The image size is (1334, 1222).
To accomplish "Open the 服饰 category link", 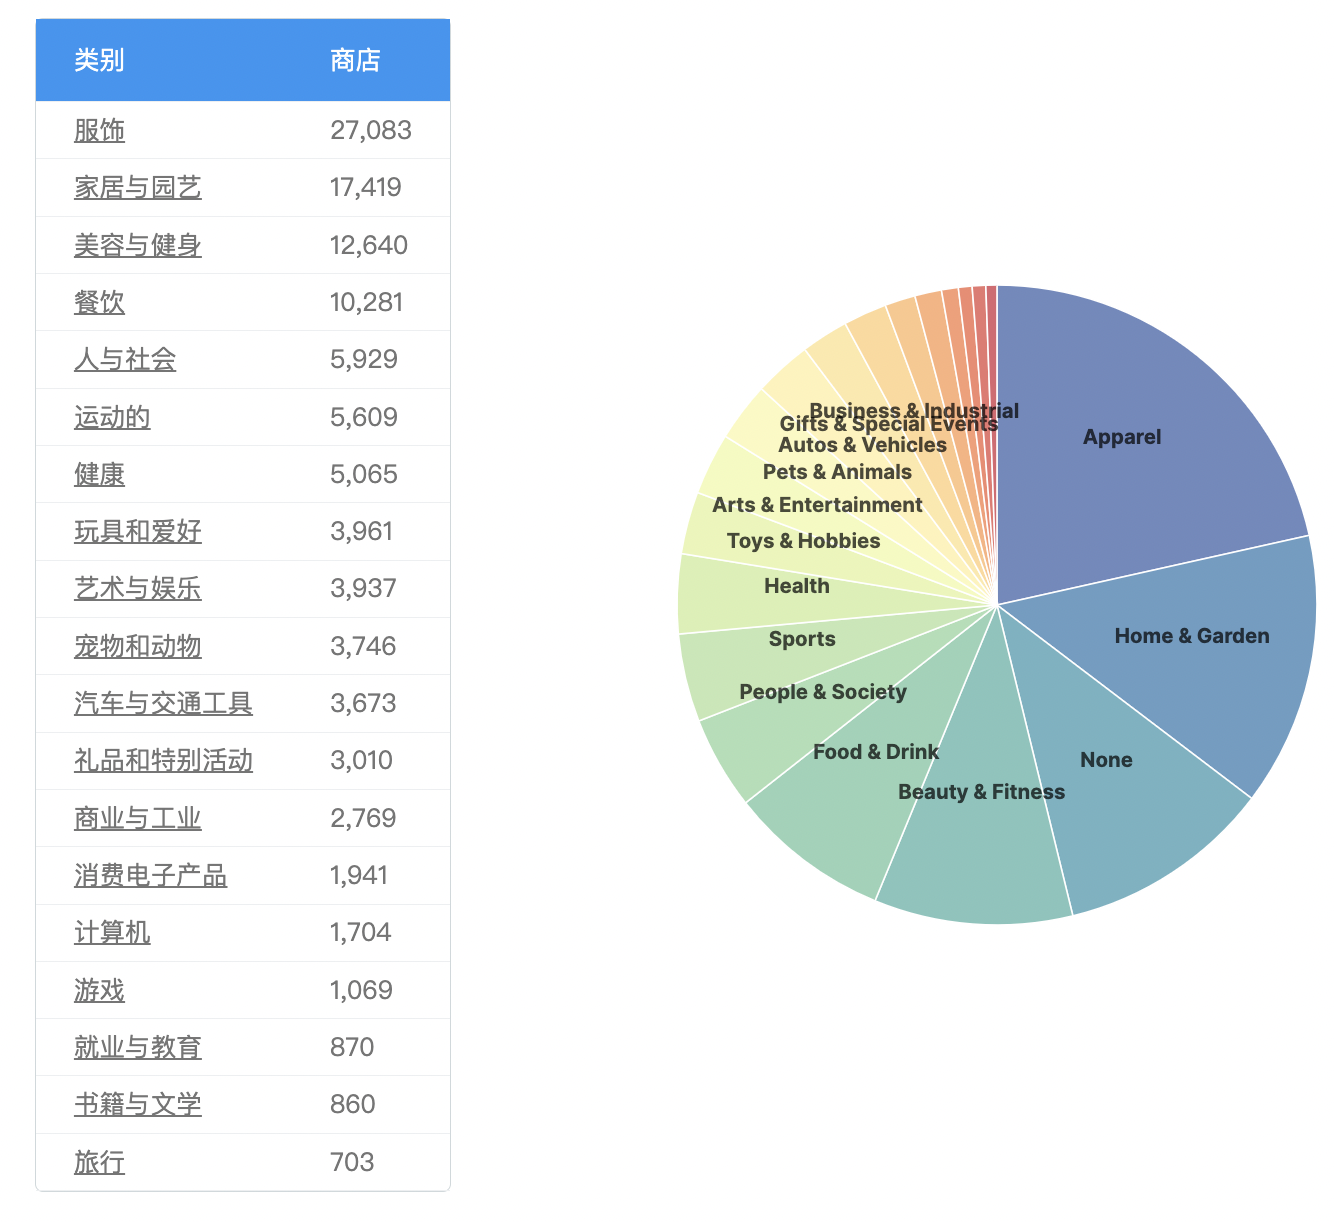I will tap(99, 131).
